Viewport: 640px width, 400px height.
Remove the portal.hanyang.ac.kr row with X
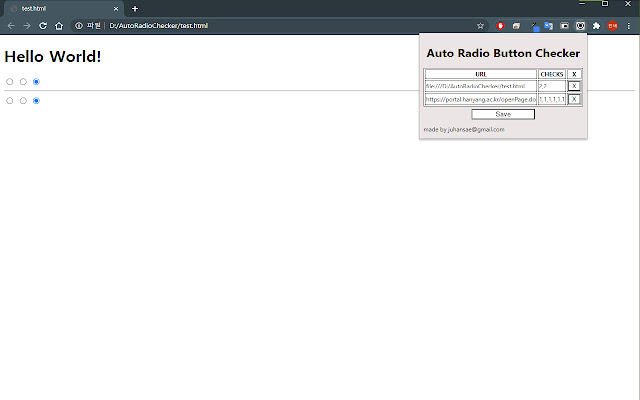pos(574,99)
